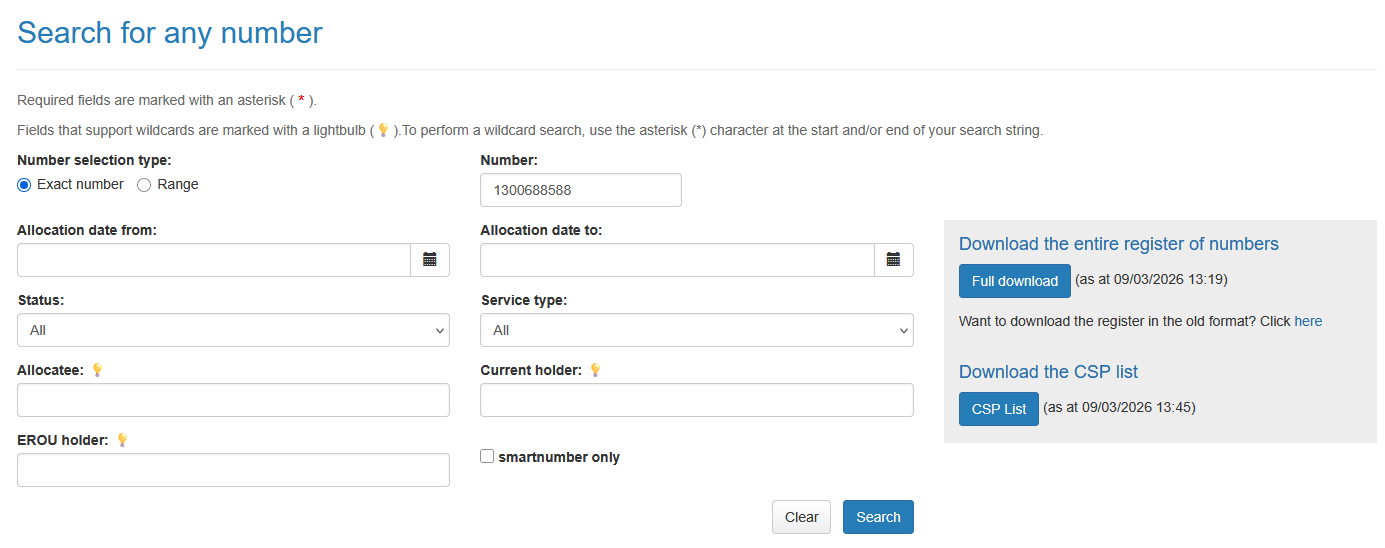Click the Full download button
Viewport: 1385px width, 548px height.
pyautogui.click(x=1014, y=281)
